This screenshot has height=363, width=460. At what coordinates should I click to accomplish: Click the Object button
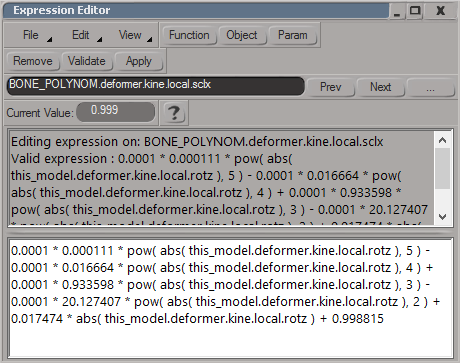(x=242, y=35)
